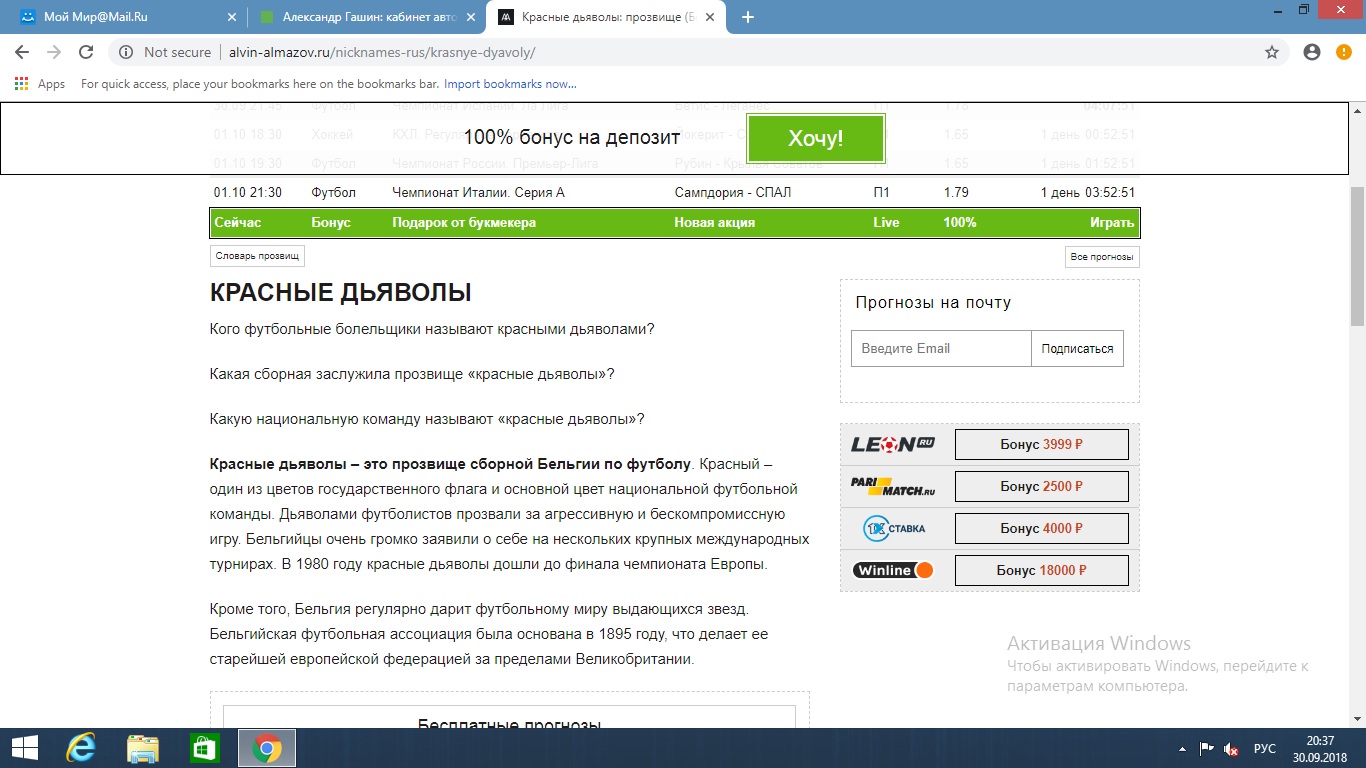The image size is (1366, 768).
Task: Reload the current page
Action: click(x=86, y=52)
